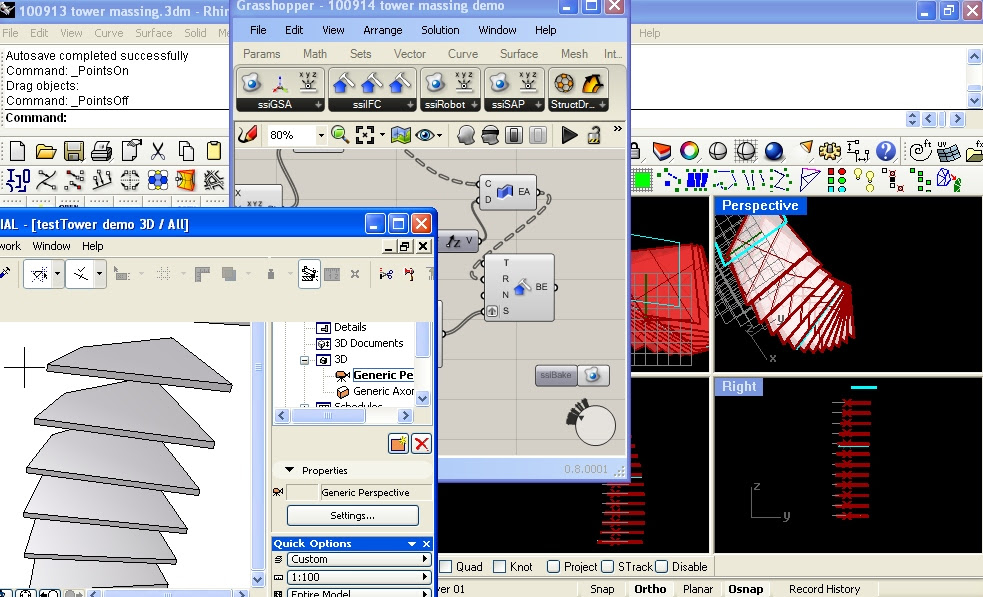Click the Print icon in Rhino toolbar

coord(102,151)
